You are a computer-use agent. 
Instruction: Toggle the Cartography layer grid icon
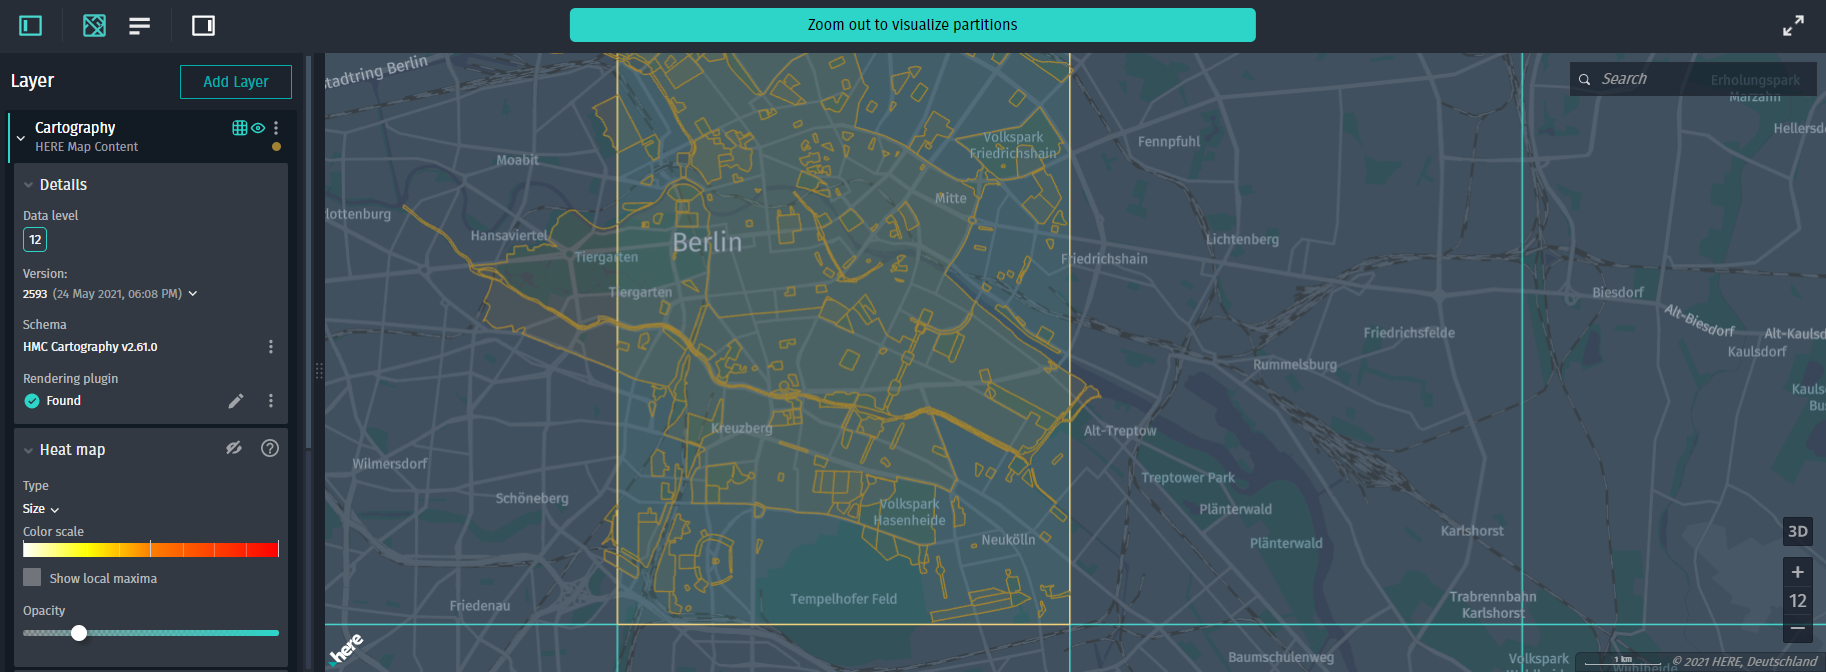point(240,127)
